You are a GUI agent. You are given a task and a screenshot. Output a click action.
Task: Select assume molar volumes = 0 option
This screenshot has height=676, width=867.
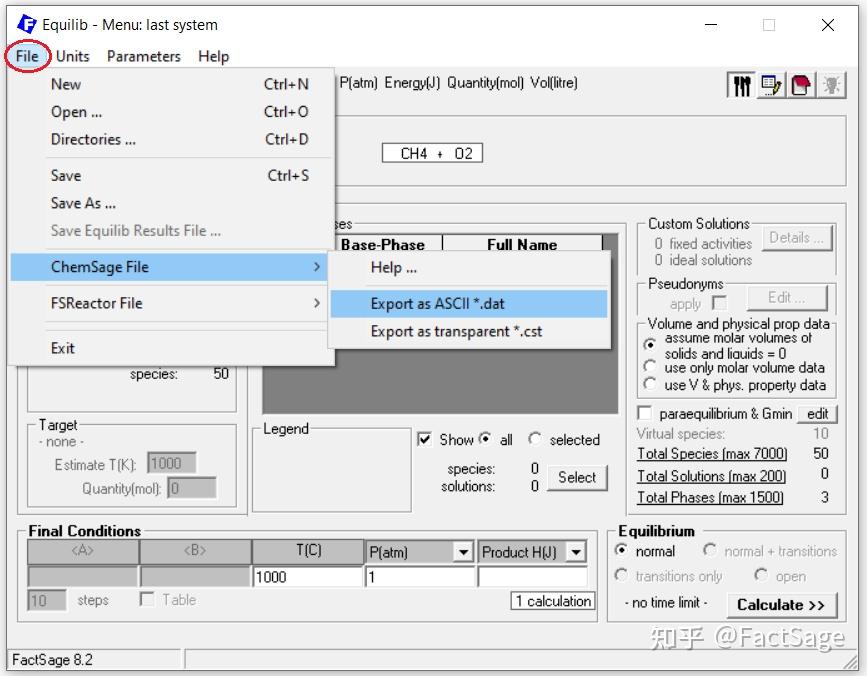point(650,345)
